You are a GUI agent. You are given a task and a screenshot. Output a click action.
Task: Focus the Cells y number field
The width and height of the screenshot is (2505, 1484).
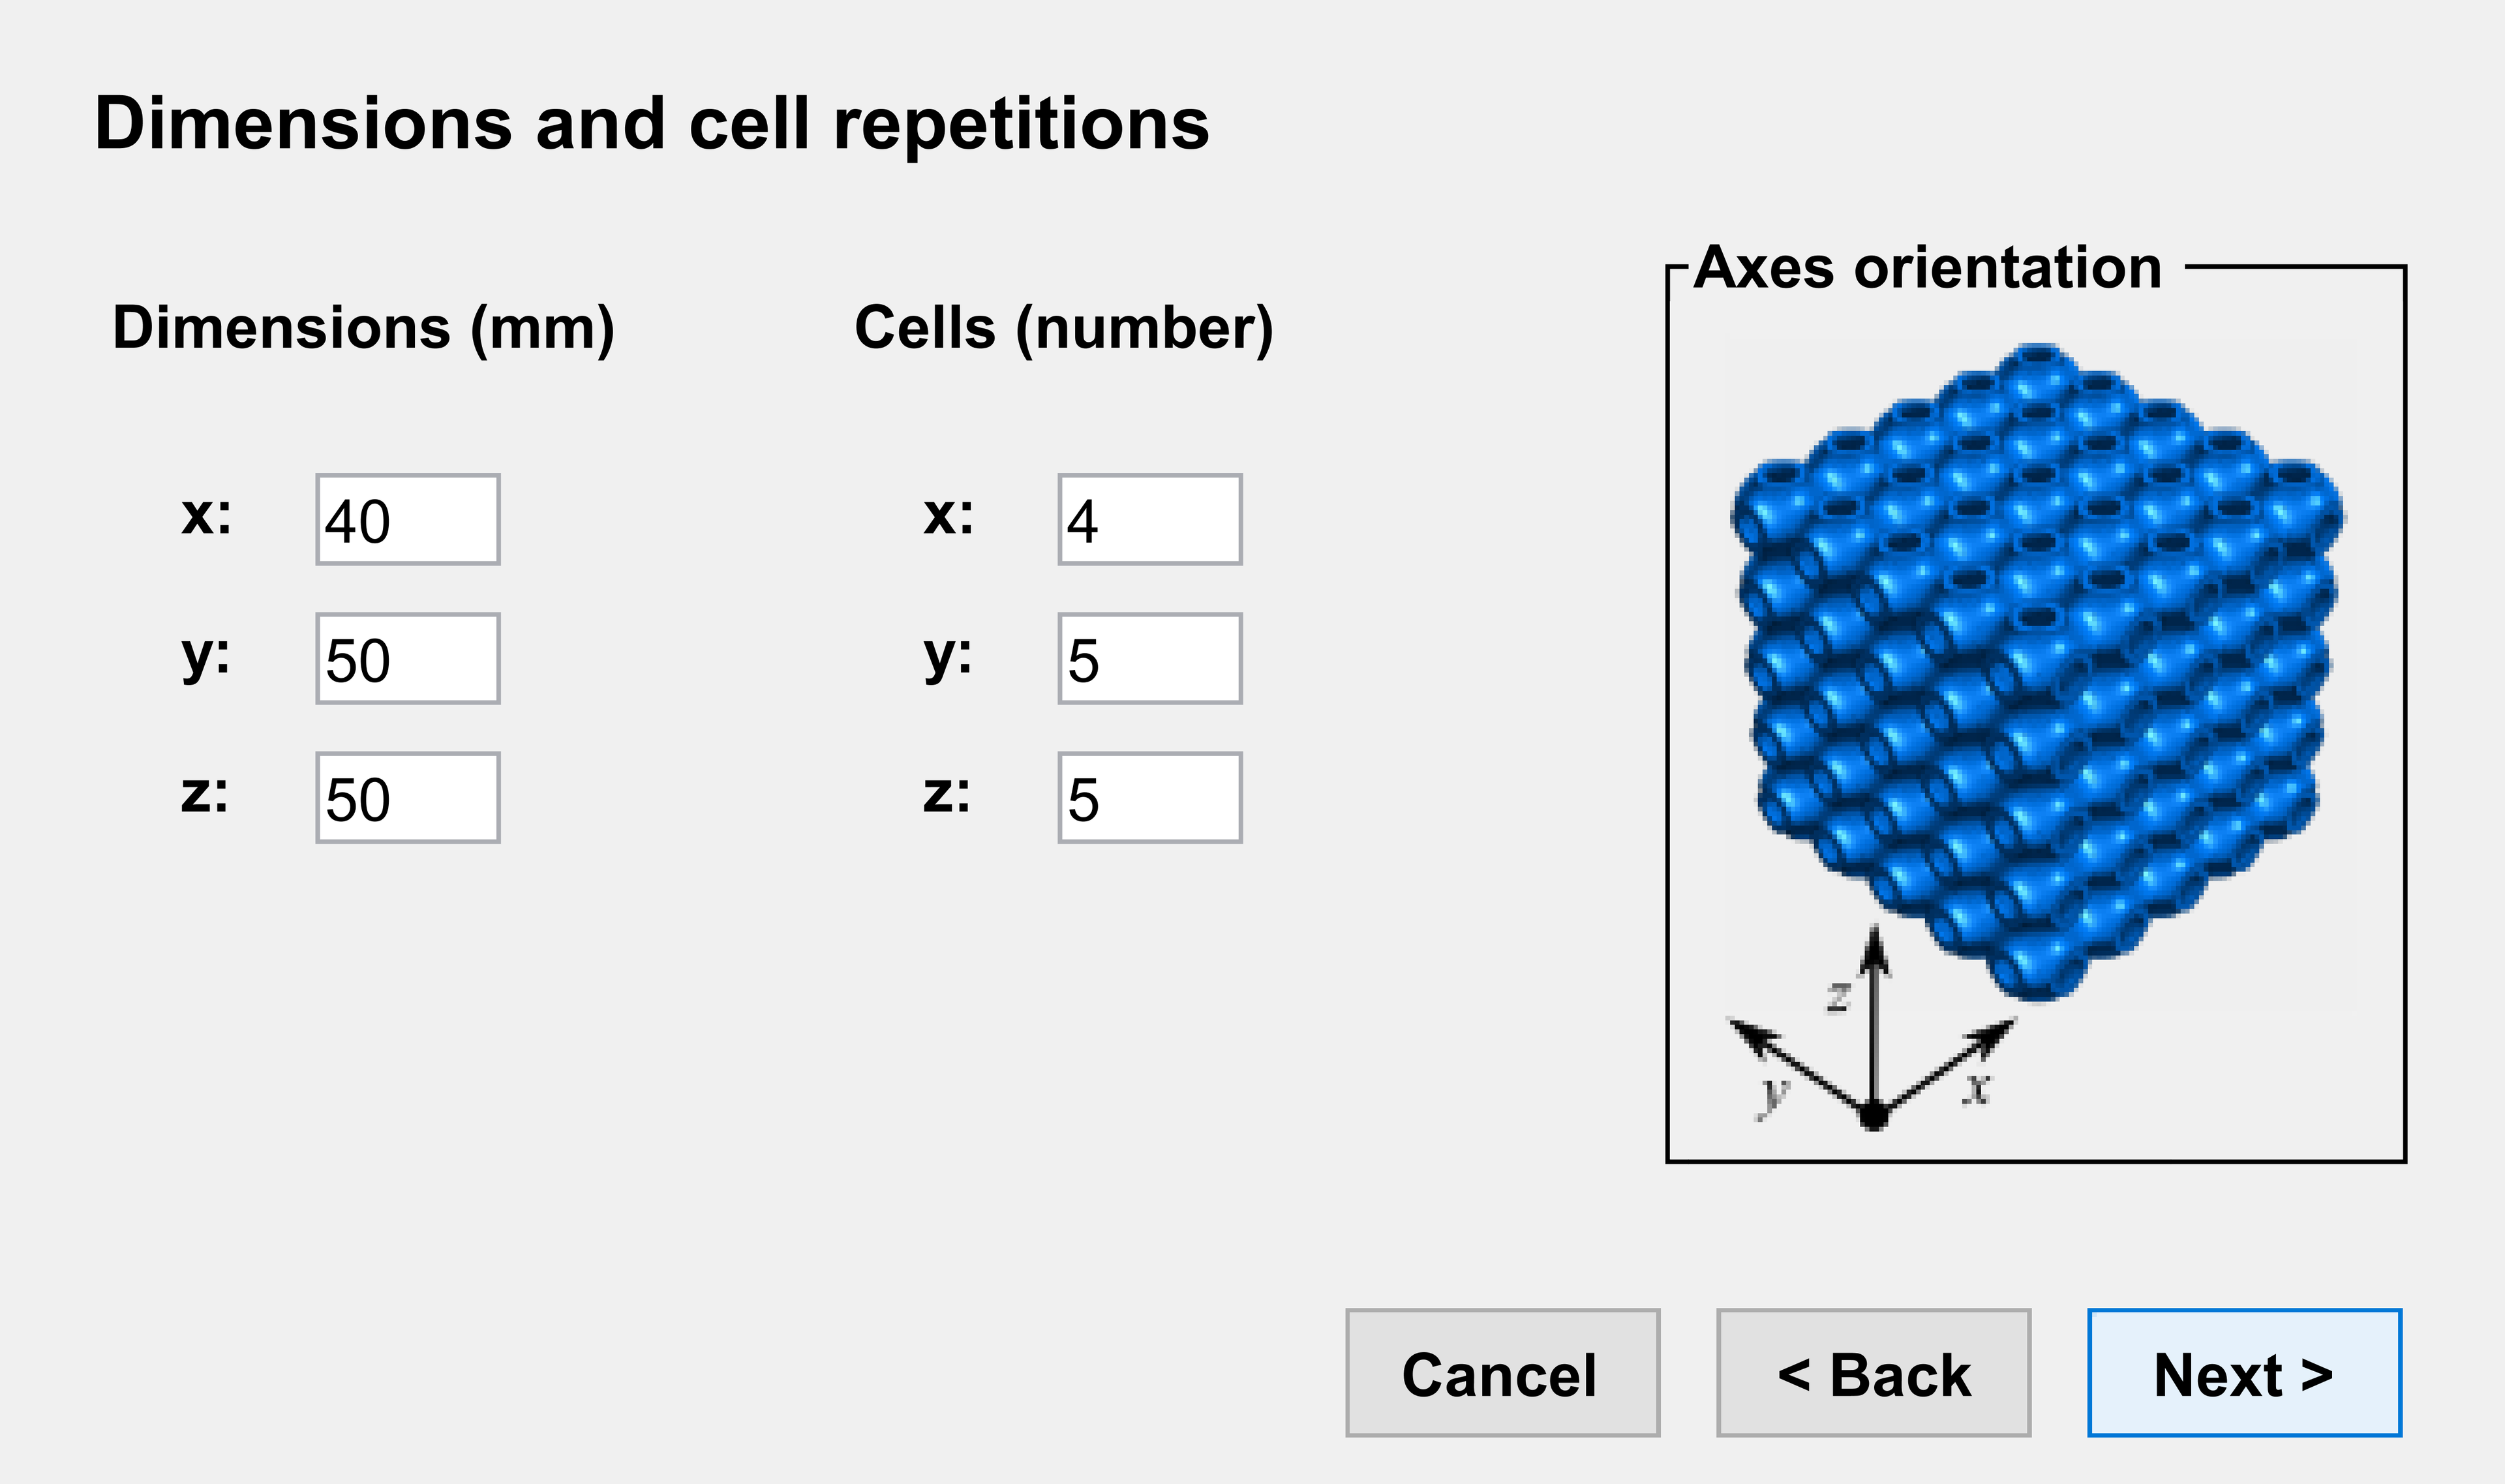point(1150,659)
